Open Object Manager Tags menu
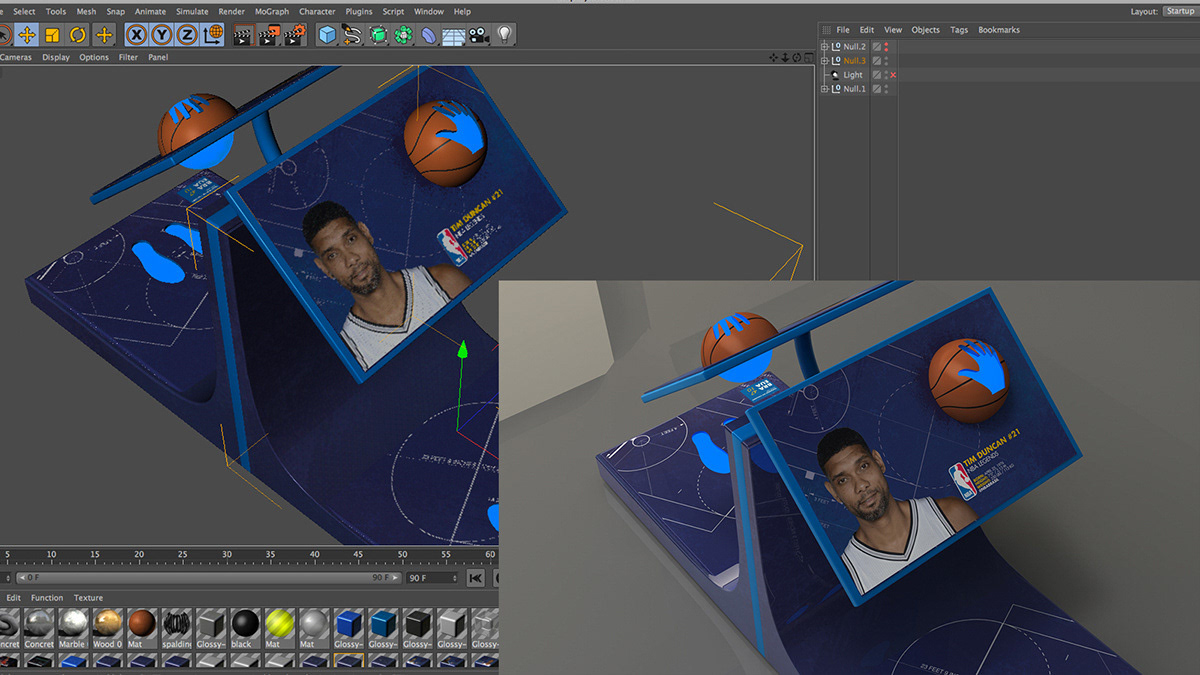 coord(959,30)
